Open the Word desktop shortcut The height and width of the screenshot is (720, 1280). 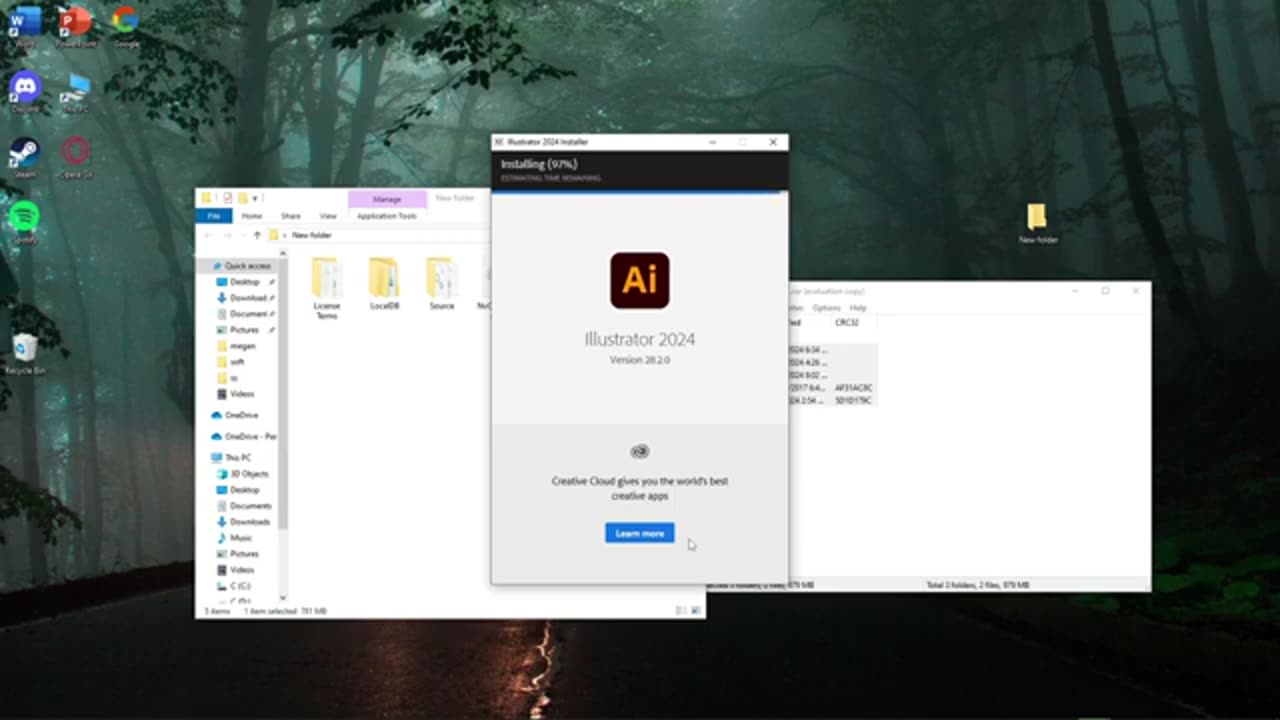pyautogui.click(x=24, y=25)
